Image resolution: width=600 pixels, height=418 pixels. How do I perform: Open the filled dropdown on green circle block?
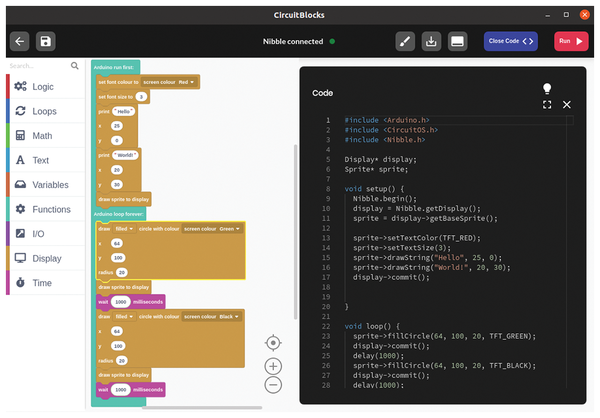pos(124,229)
